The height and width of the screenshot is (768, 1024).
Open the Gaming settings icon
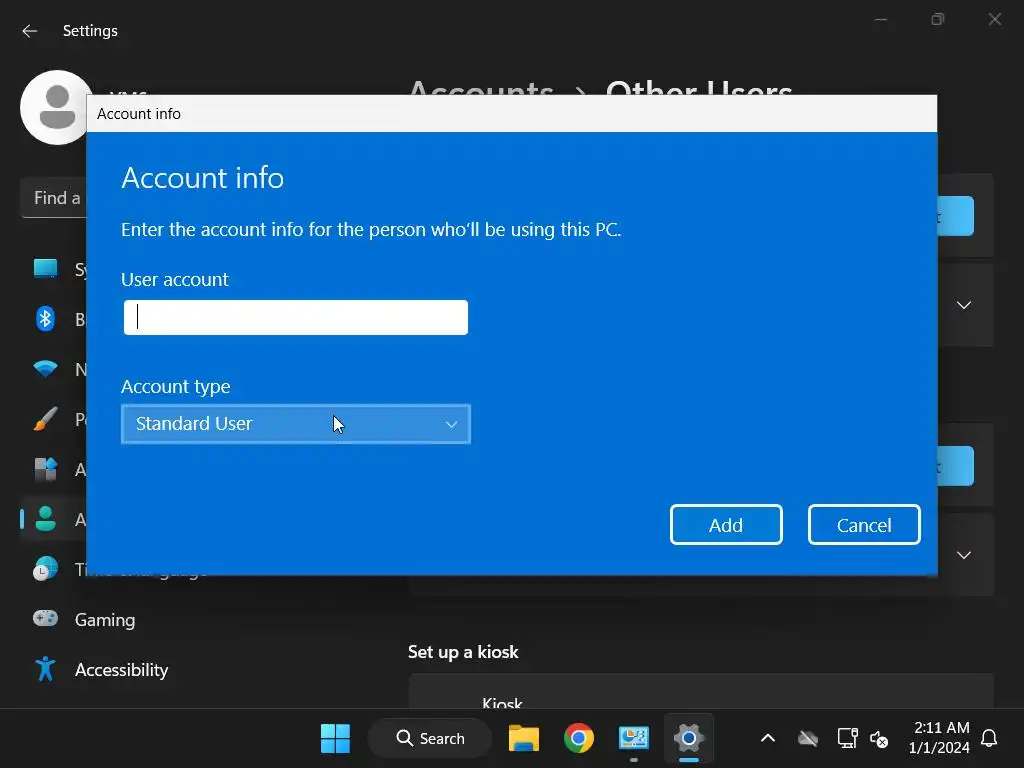(45, 618)
